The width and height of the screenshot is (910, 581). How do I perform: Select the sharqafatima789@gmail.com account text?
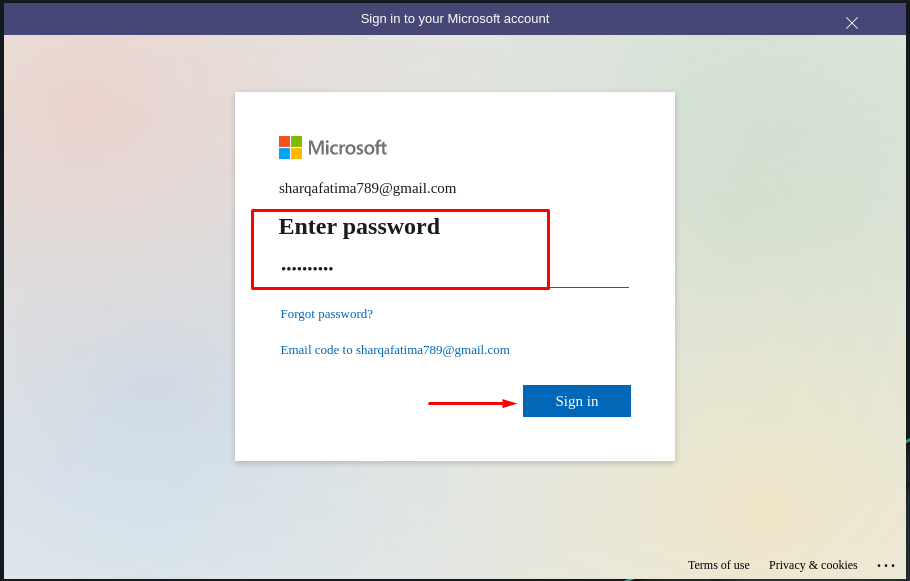367,188
